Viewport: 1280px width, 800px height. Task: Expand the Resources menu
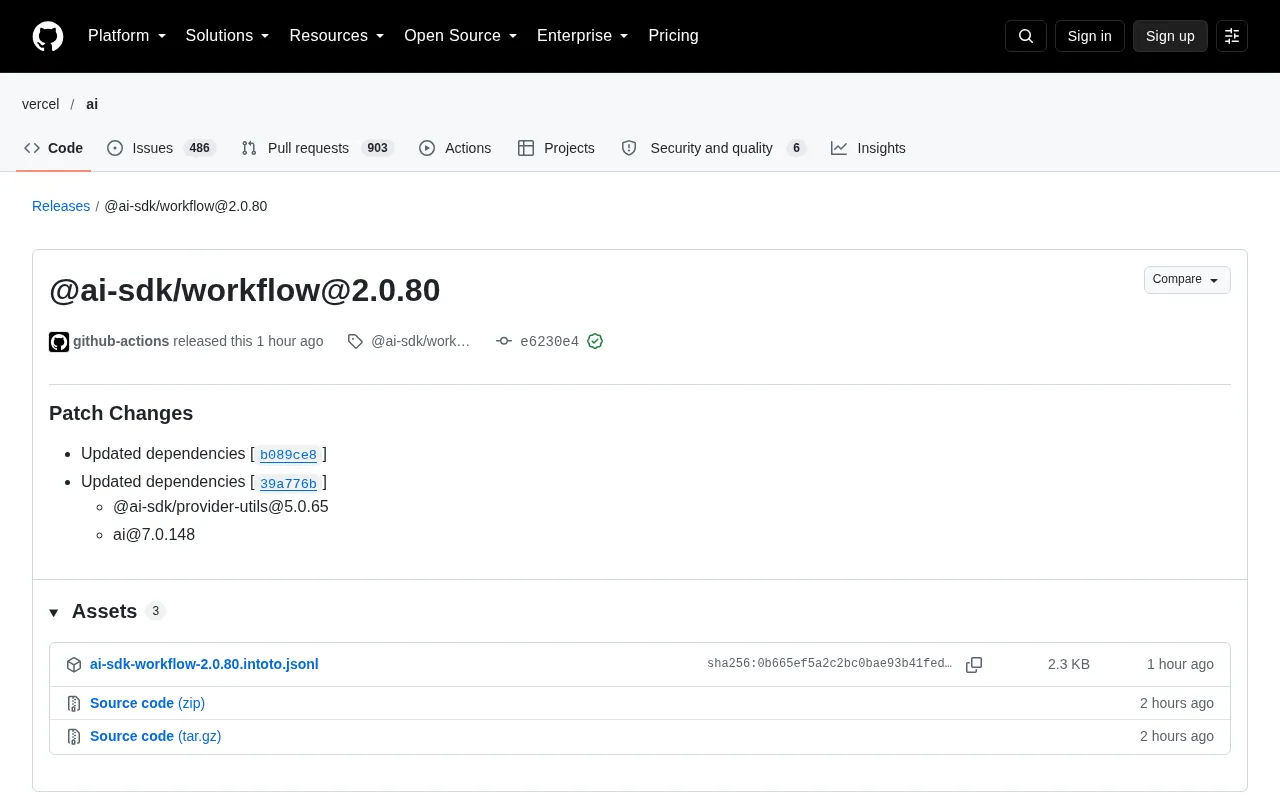tap(337, 36)
